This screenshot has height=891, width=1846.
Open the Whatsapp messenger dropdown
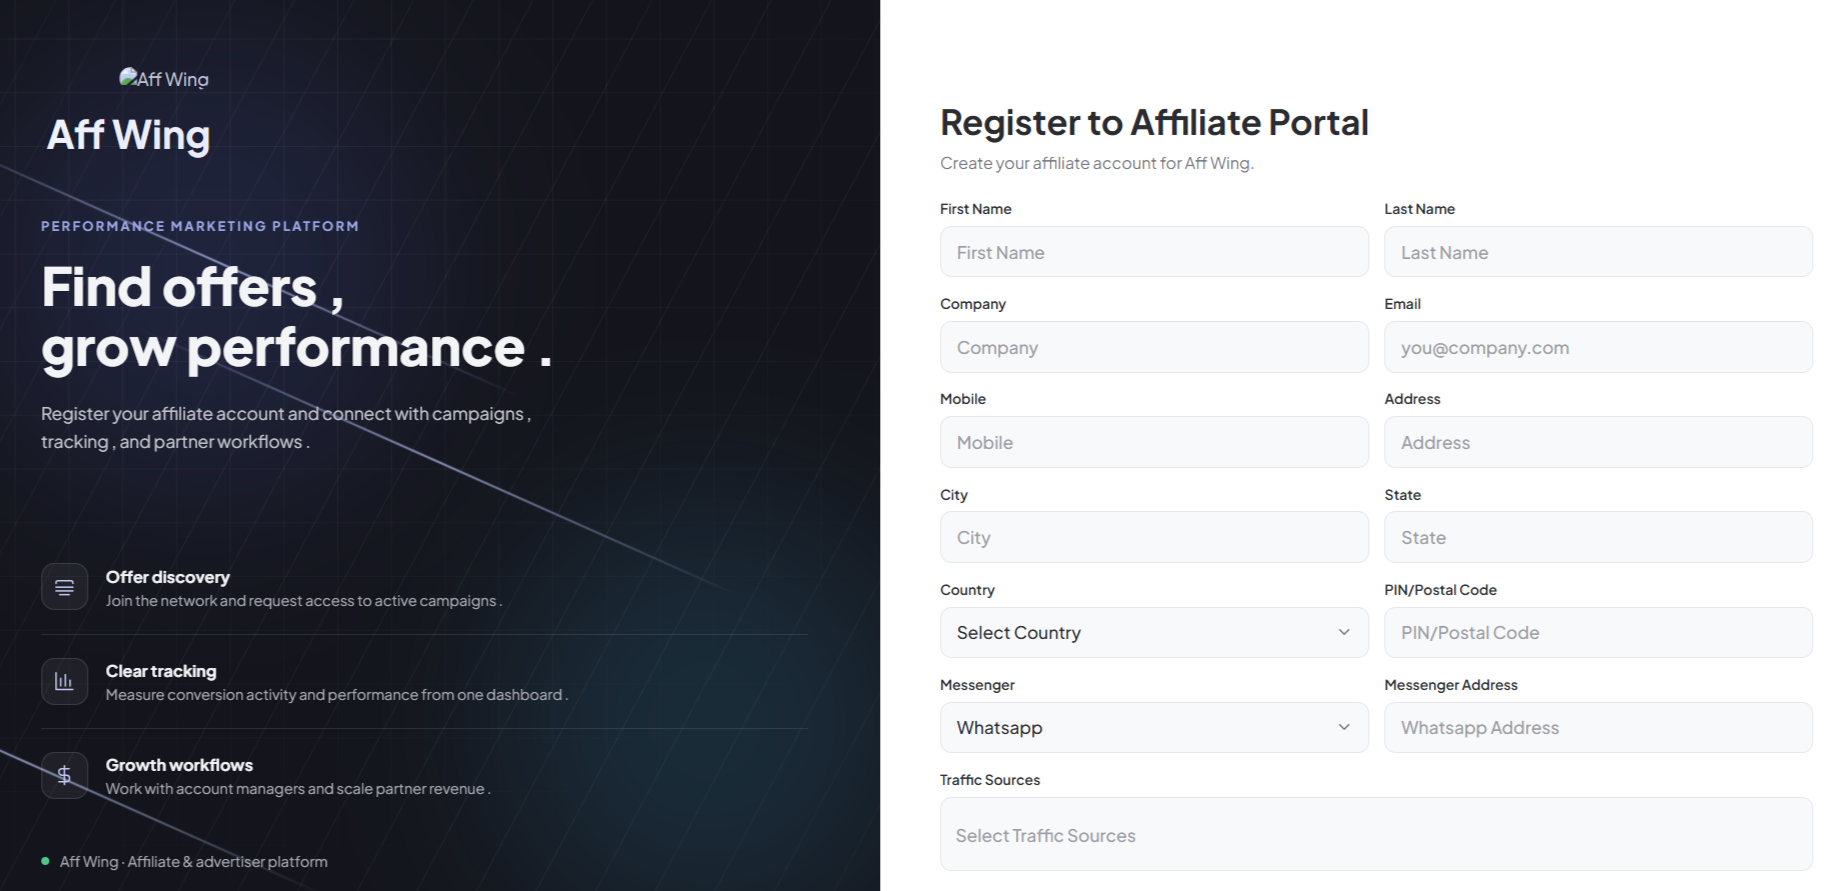(x=1154, y=727)
